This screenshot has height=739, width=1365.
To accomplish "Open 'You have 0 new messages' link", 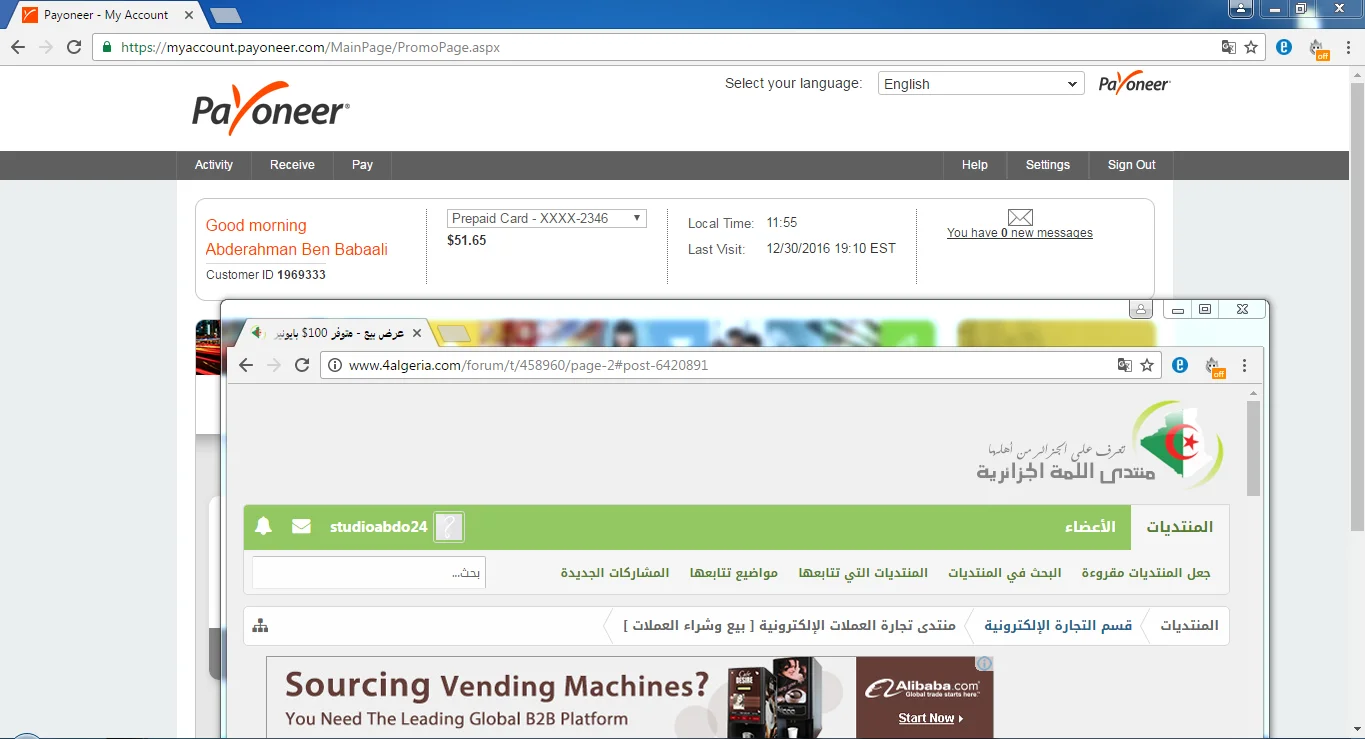I will (x=1019, y=233).
